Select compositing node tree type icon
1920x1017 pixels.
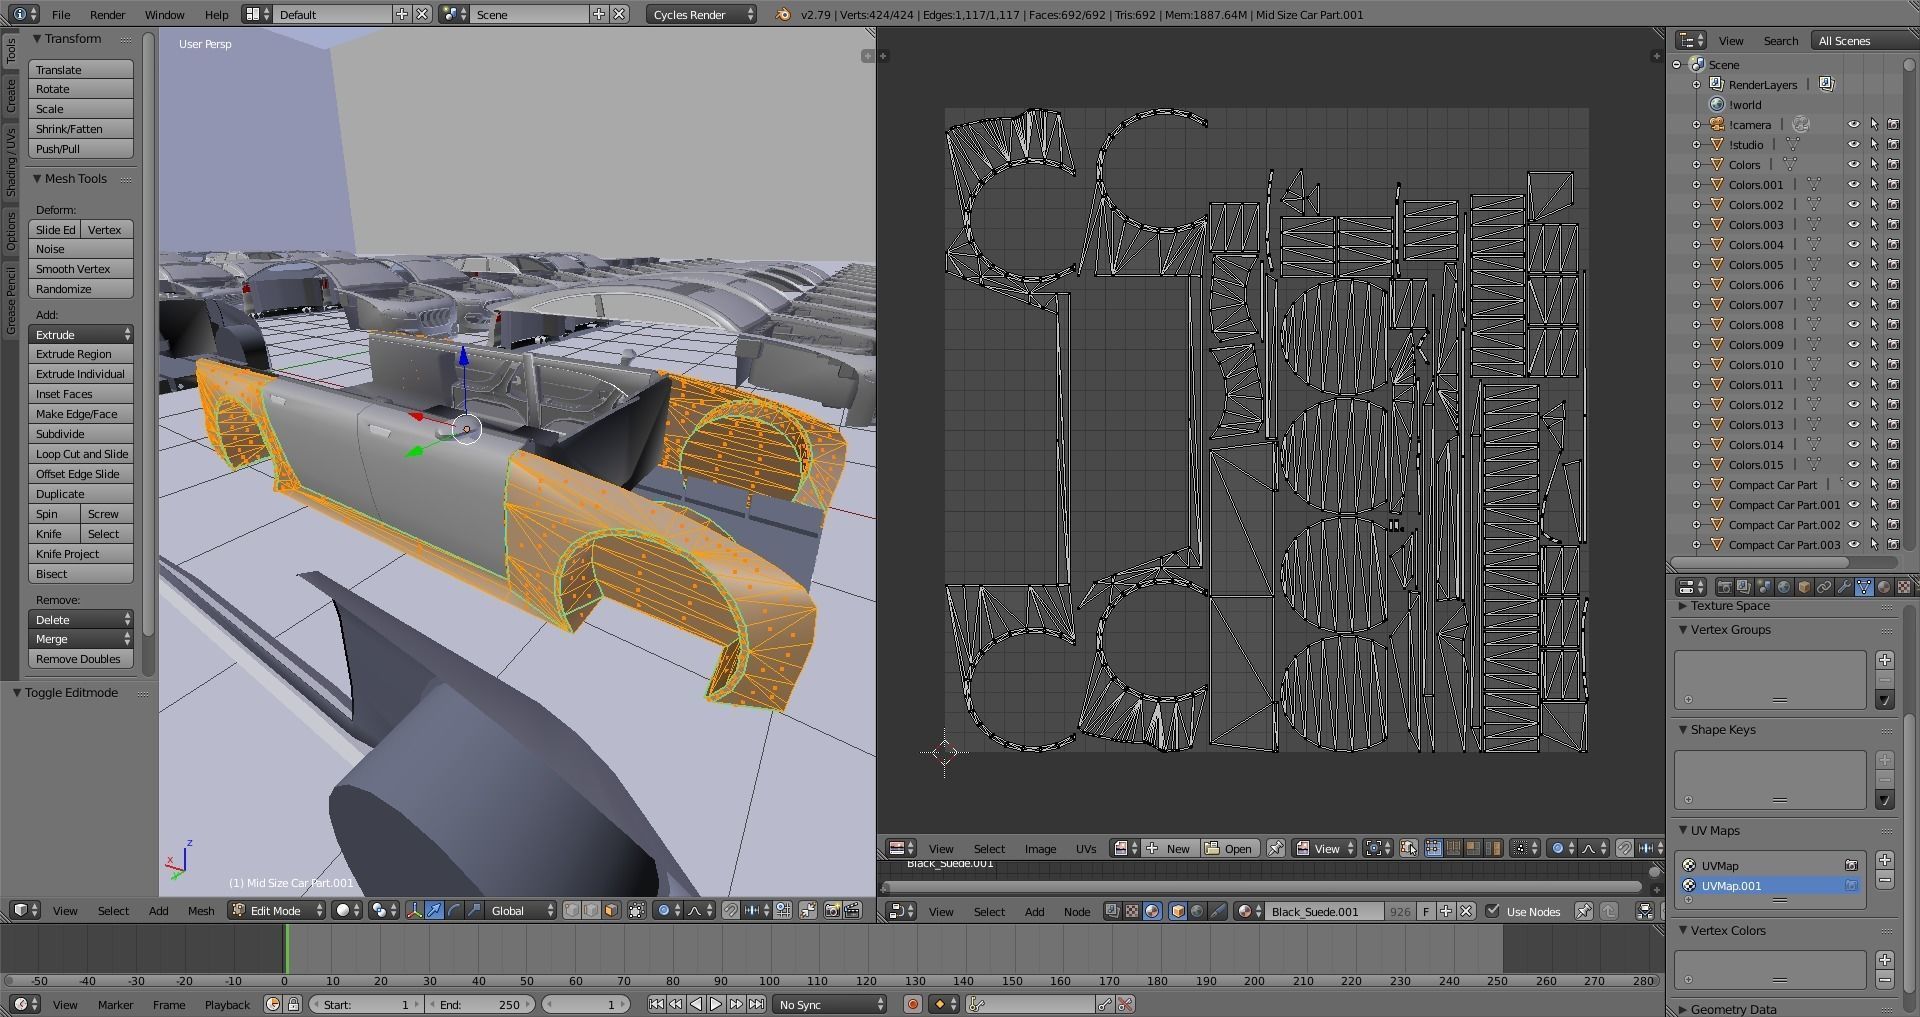tap(1111, 911)
